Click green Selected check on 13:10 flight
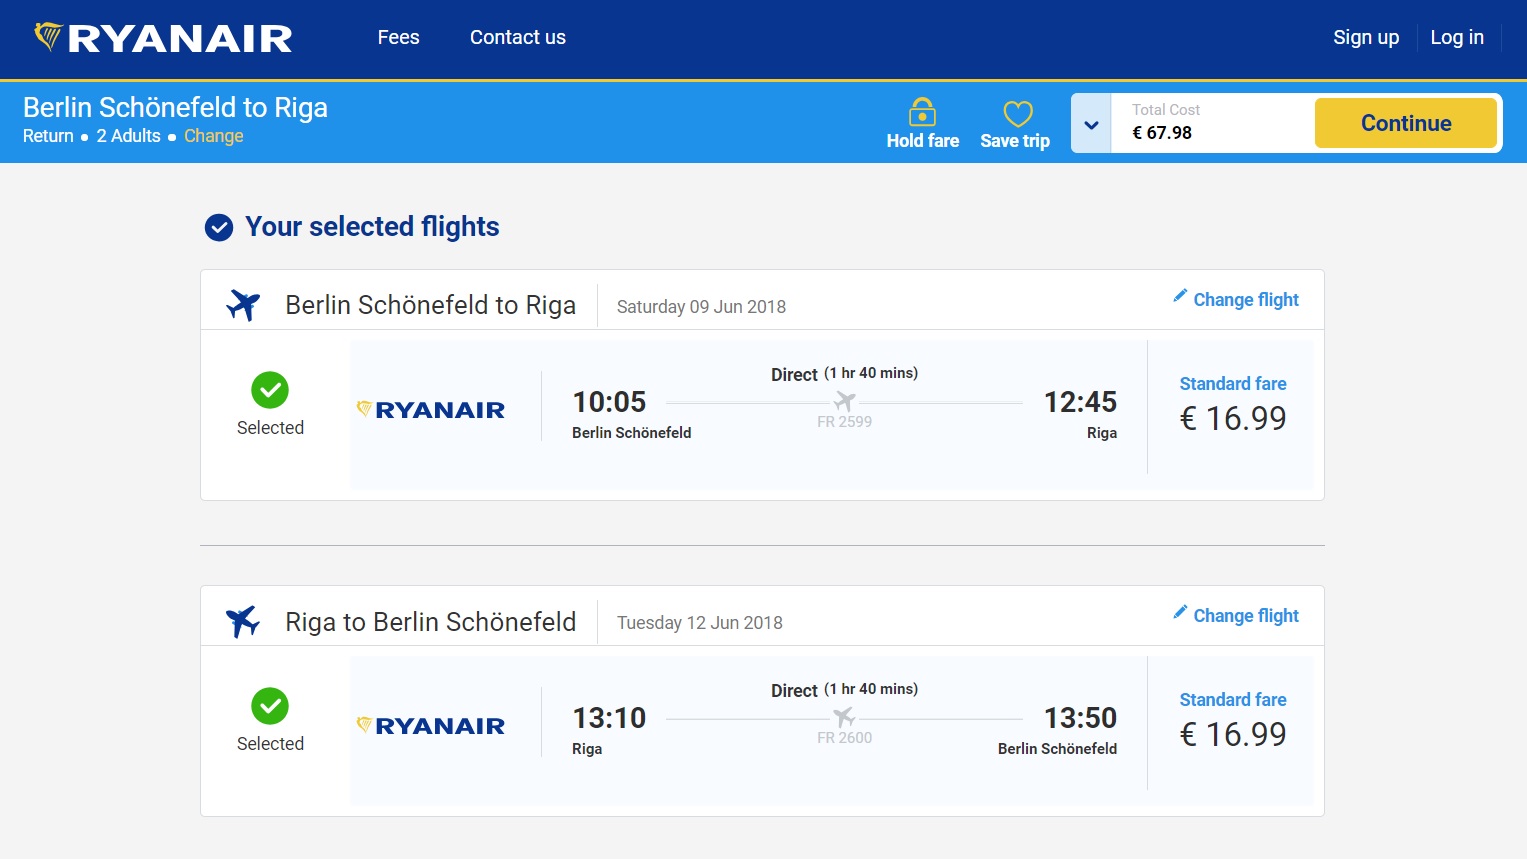Image resolution: width=1527 pixels, height=859 pixels. click(x=270, y=706)
